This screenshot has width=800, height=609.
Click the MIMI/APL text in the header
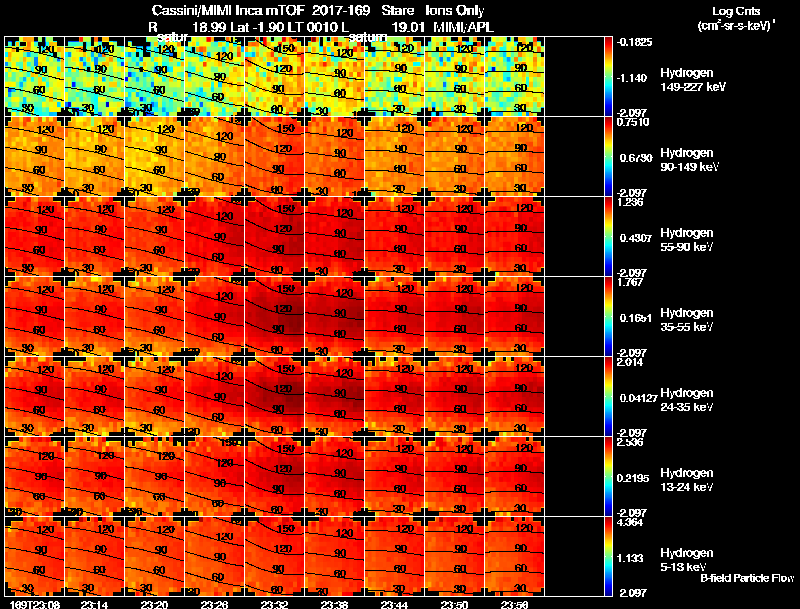click(x=463, y=27)
